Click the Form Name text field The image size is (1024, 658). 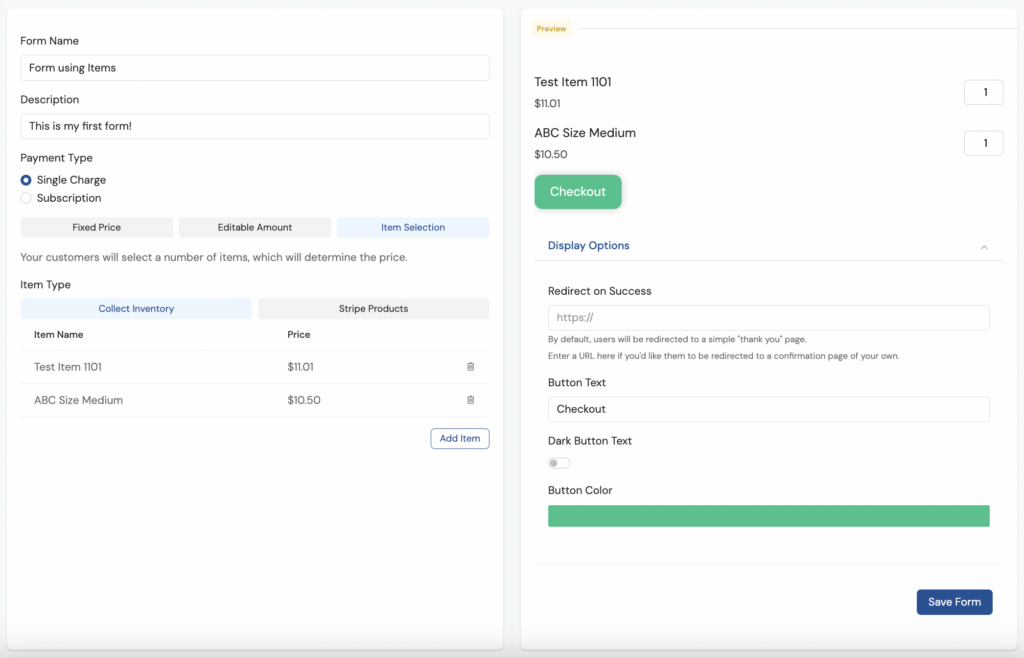coord(254,67)
